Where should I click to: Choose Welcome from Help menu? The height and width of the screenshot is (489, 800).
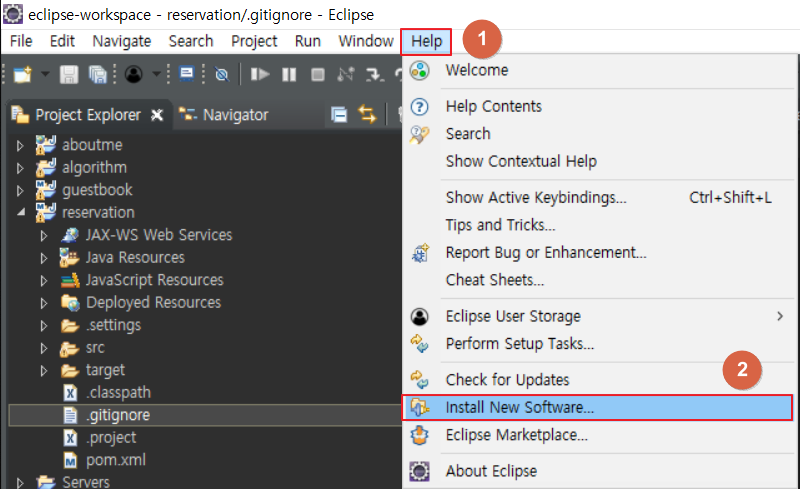pyautogui.click(x=600, y=70)
